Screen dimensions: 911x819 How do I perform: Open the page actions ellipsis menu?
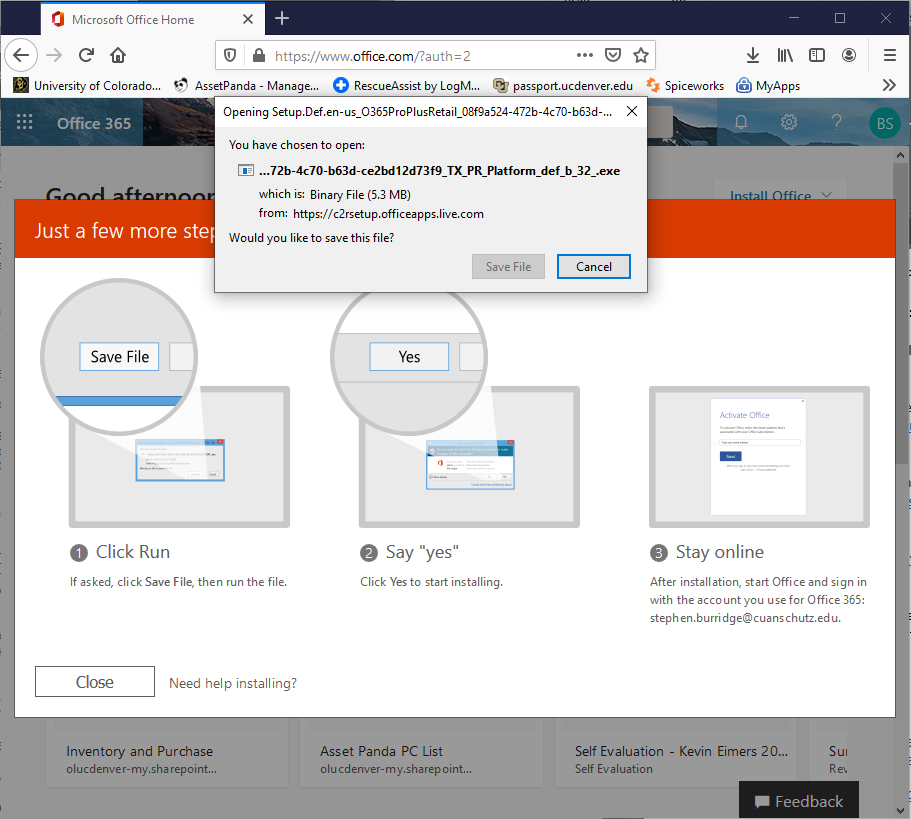point(585,55)
